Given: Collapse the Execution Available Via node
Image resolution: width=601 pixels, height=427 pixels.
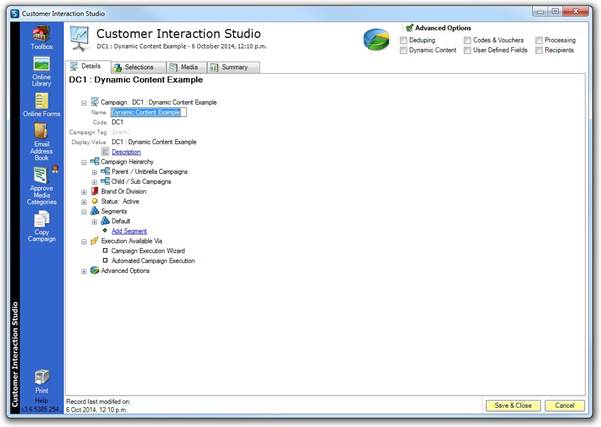Looking at the screenshot, I should pos(84,241).
